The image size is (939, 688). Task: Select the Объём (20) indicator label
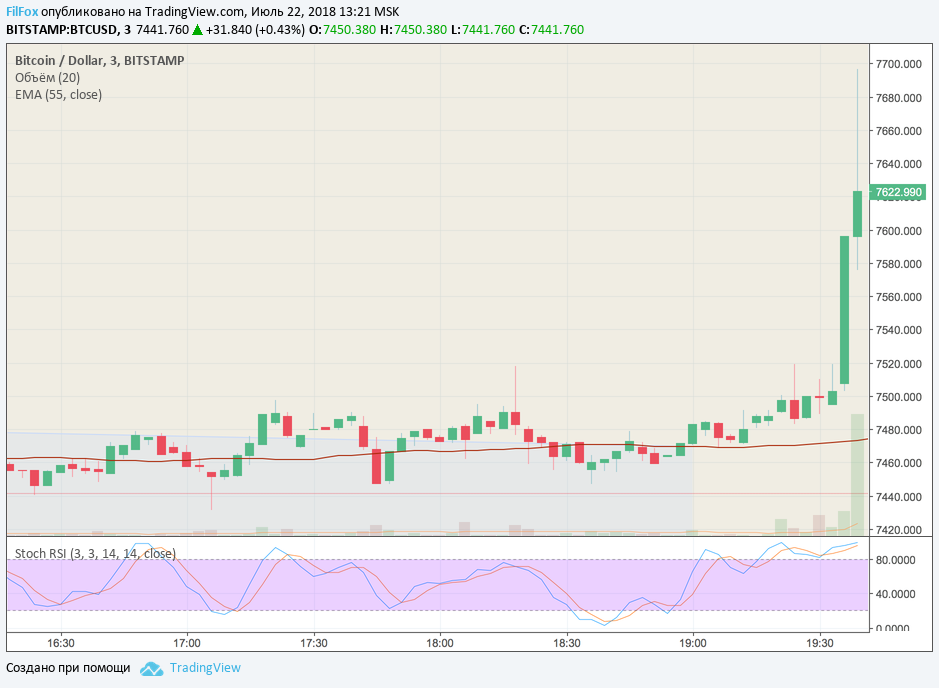47,77
